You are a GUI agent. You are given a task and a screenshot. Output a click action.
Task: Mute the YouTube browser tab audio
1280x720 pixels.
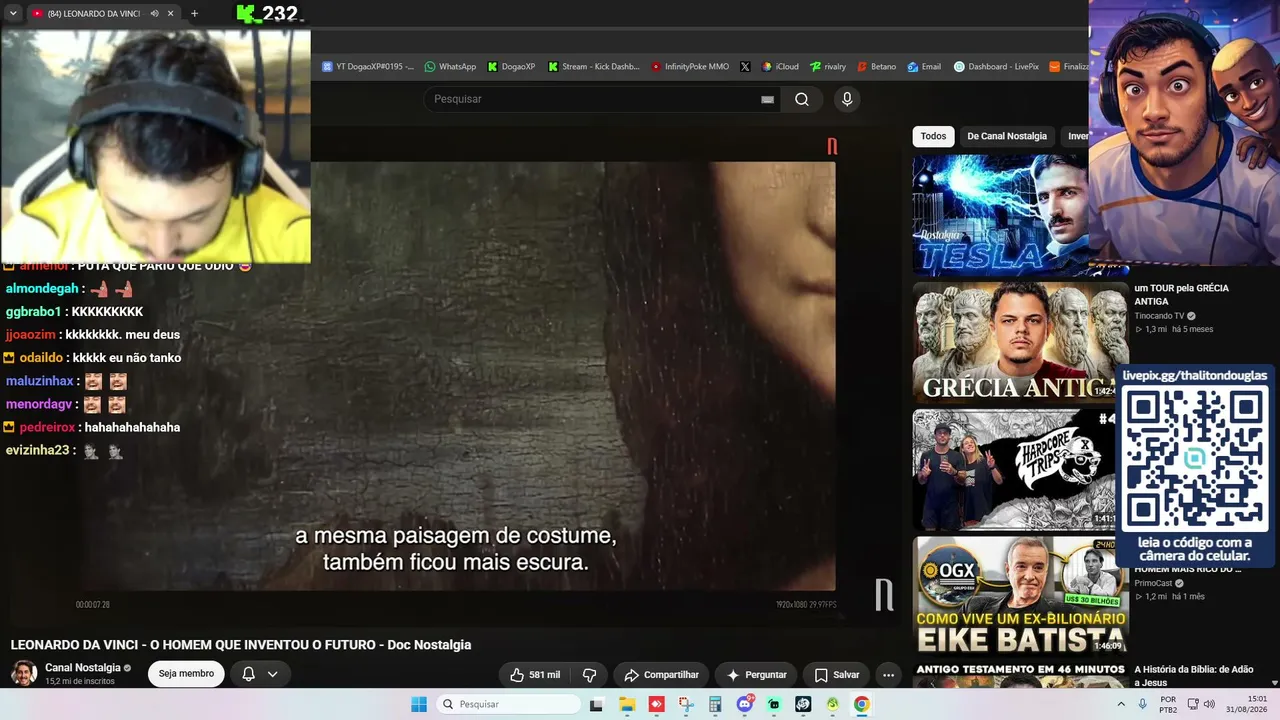(154, 14)
